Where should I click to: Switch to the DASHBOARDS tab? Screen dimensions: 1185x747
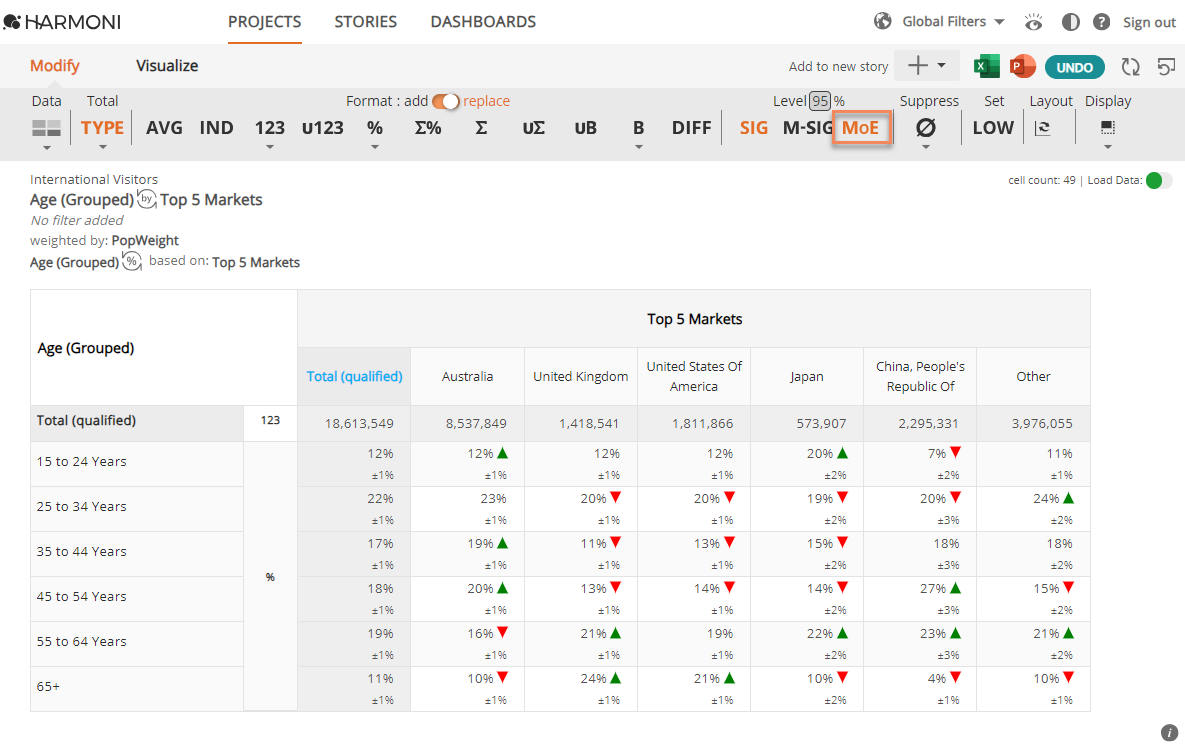pyautogui.click(x=483, y=22)
